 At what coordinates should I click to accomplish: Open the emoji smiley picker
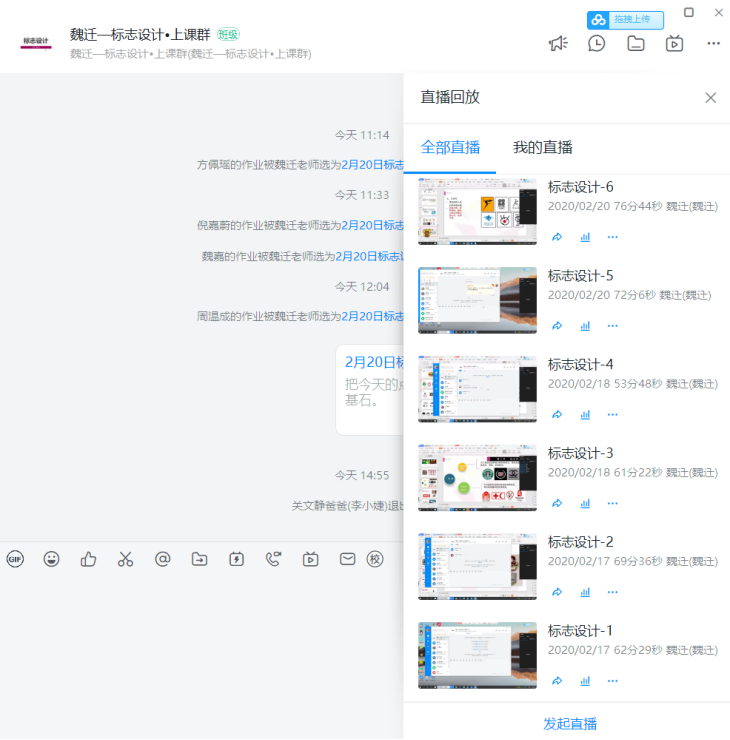pos(52,559)
